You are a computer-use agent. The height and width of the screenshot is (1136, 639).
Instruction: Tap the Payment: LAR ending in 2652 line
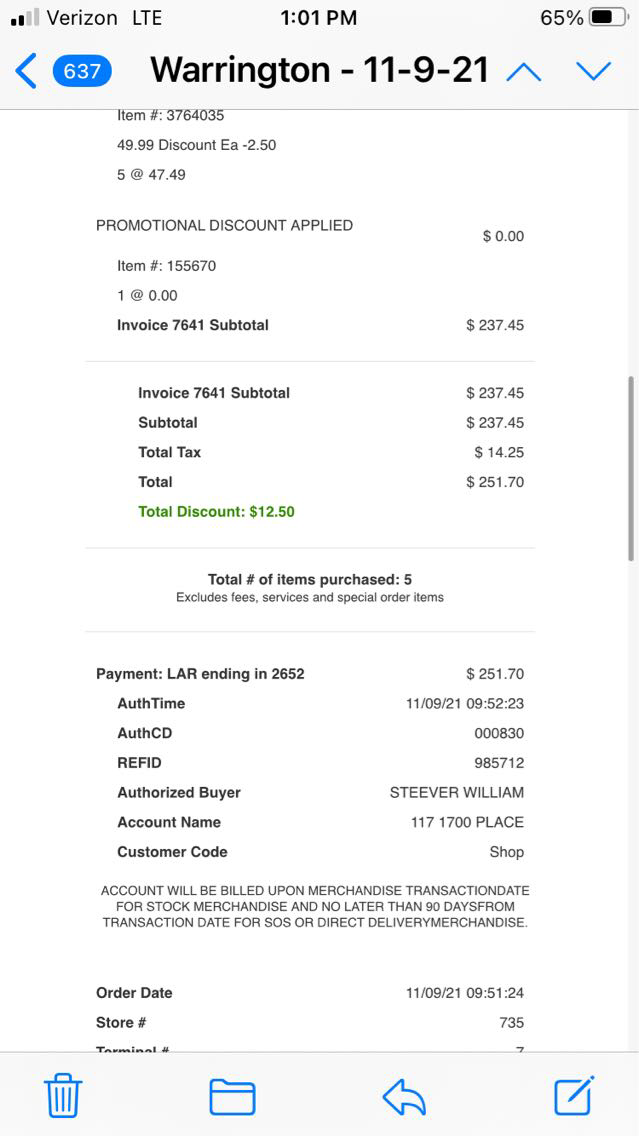[200, 674]
